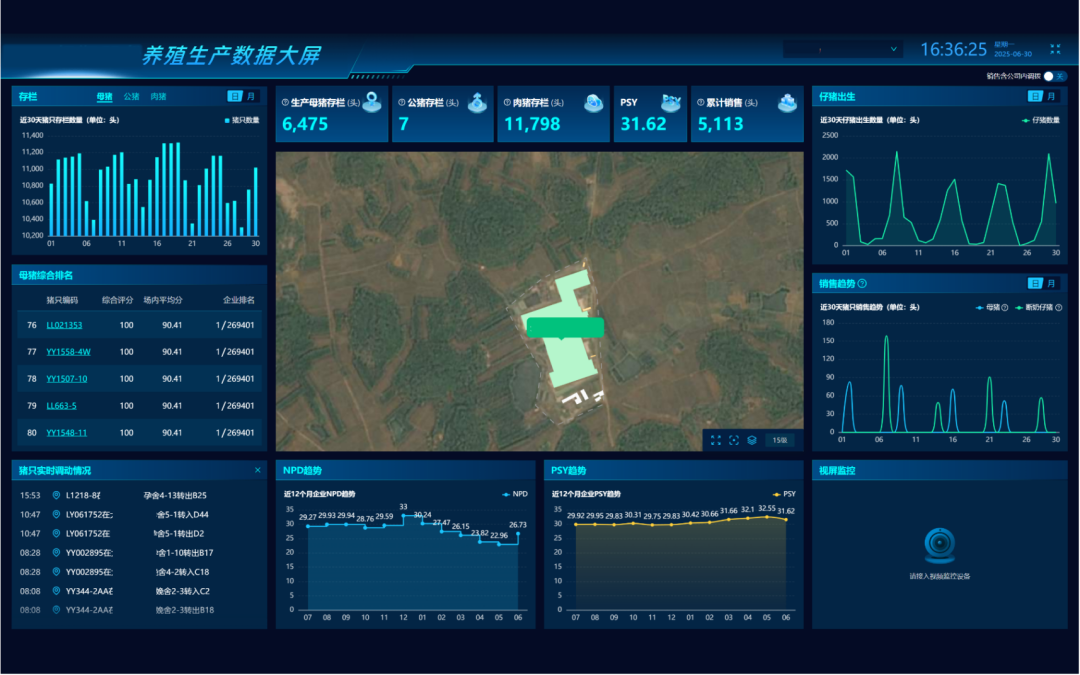This screenshot has width=1080, height=675.
Task: Switch 存栏 chart to 月 view
Action: click(x=251, y=97)
